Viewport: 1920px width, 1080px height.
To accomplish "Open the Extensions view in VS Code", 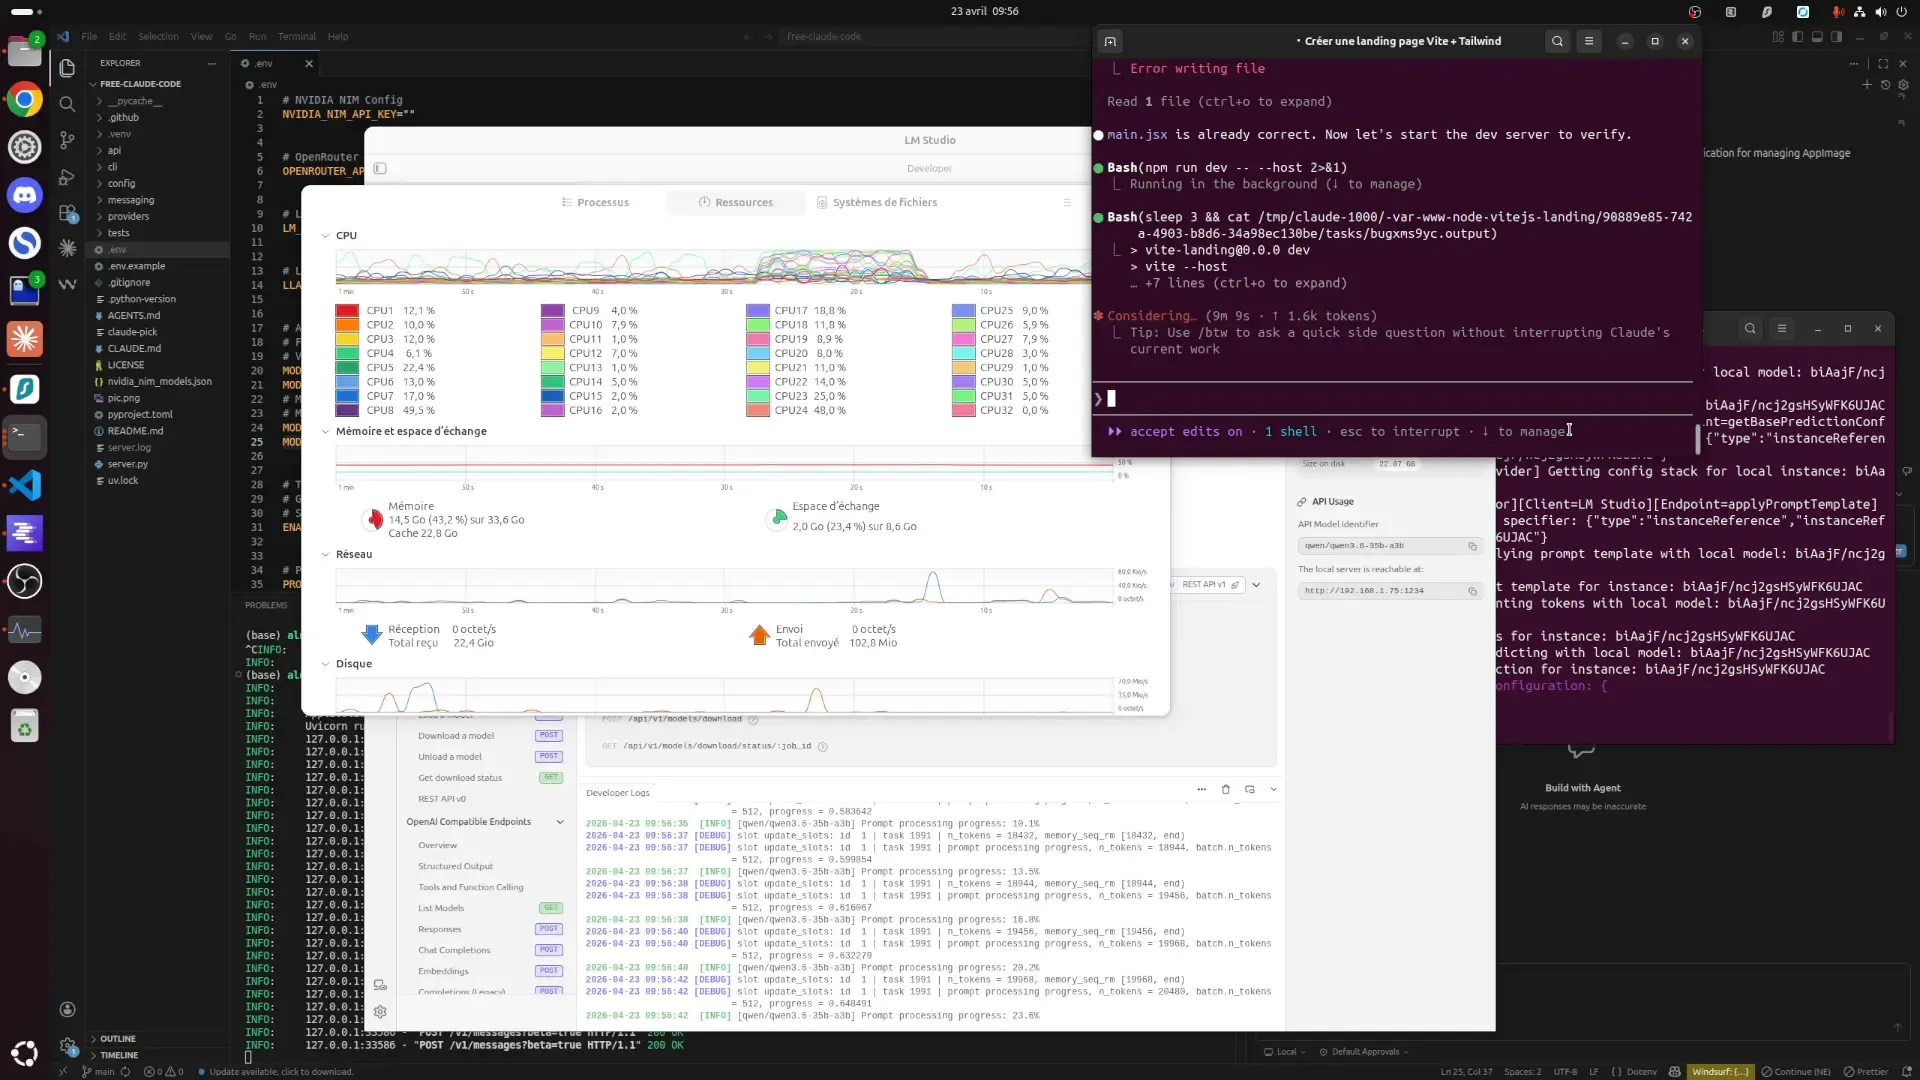I will coord(67,213).
